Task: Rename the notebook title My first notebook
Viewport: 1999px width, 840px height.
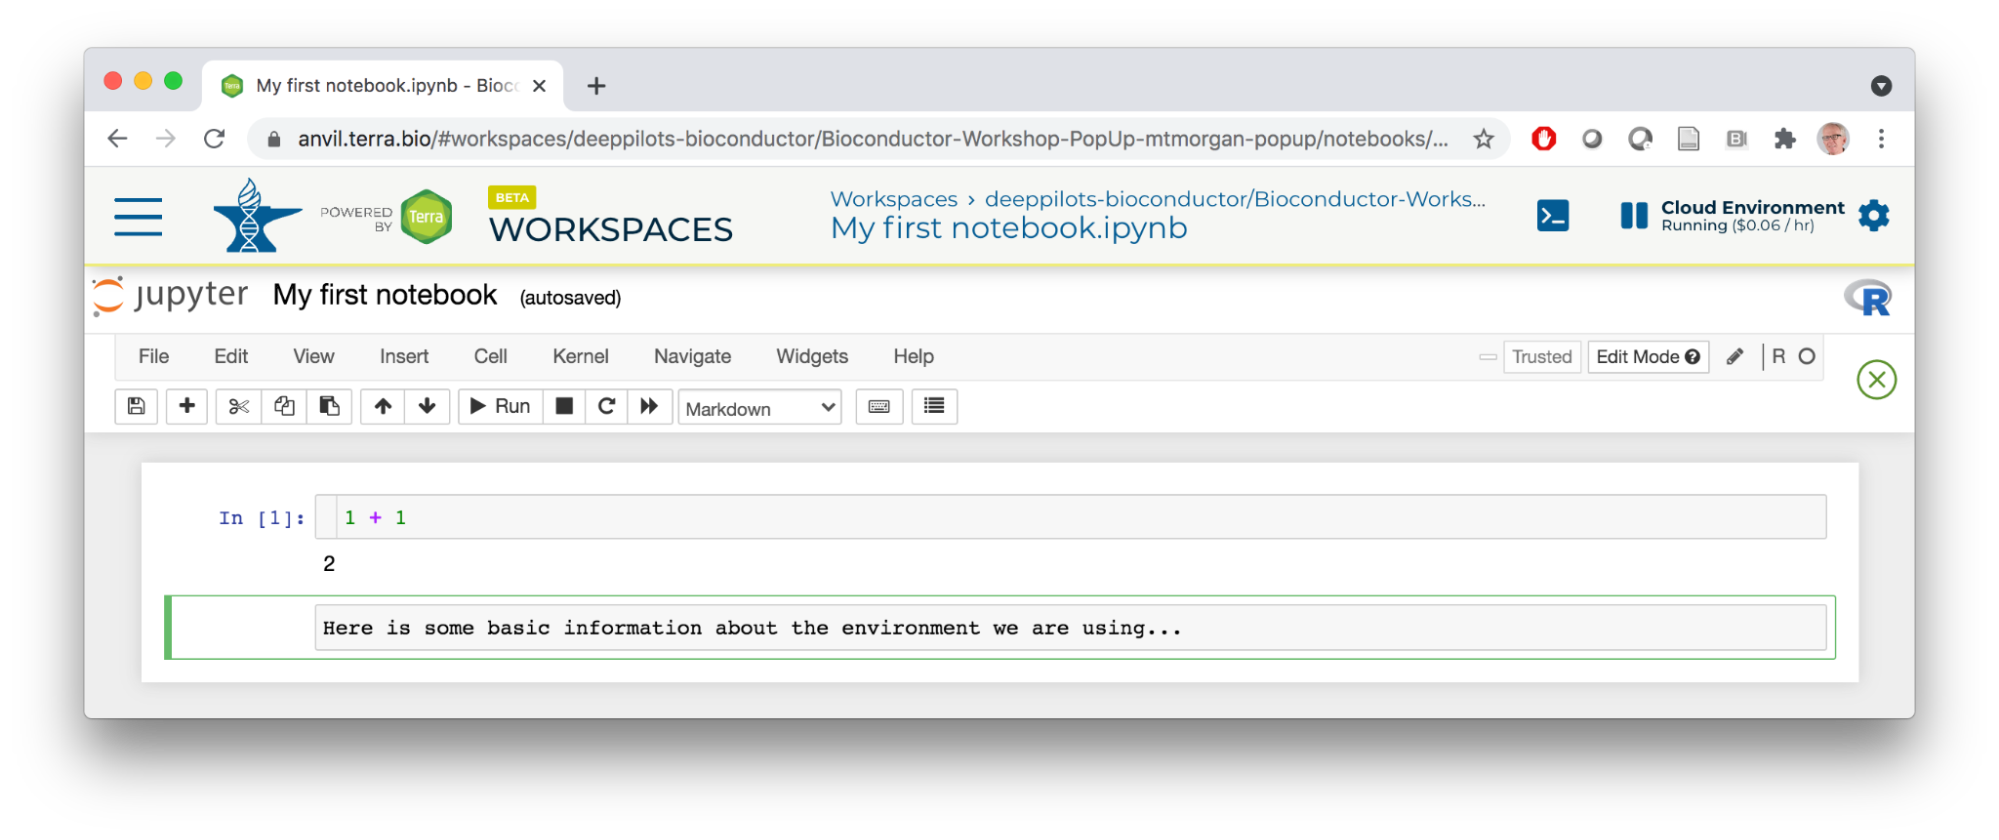Action: 385,295
